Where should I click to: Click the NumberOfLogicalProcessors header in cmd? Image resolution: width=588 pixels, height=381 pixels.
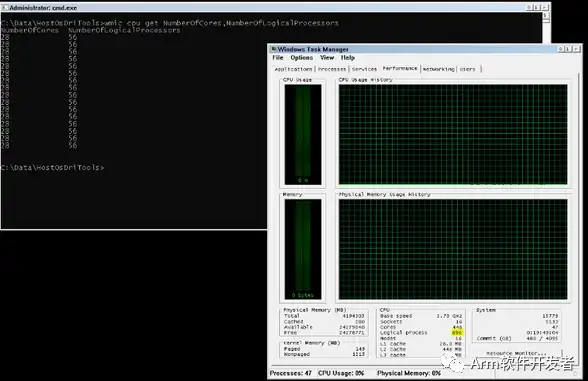(x=124, y=30)
